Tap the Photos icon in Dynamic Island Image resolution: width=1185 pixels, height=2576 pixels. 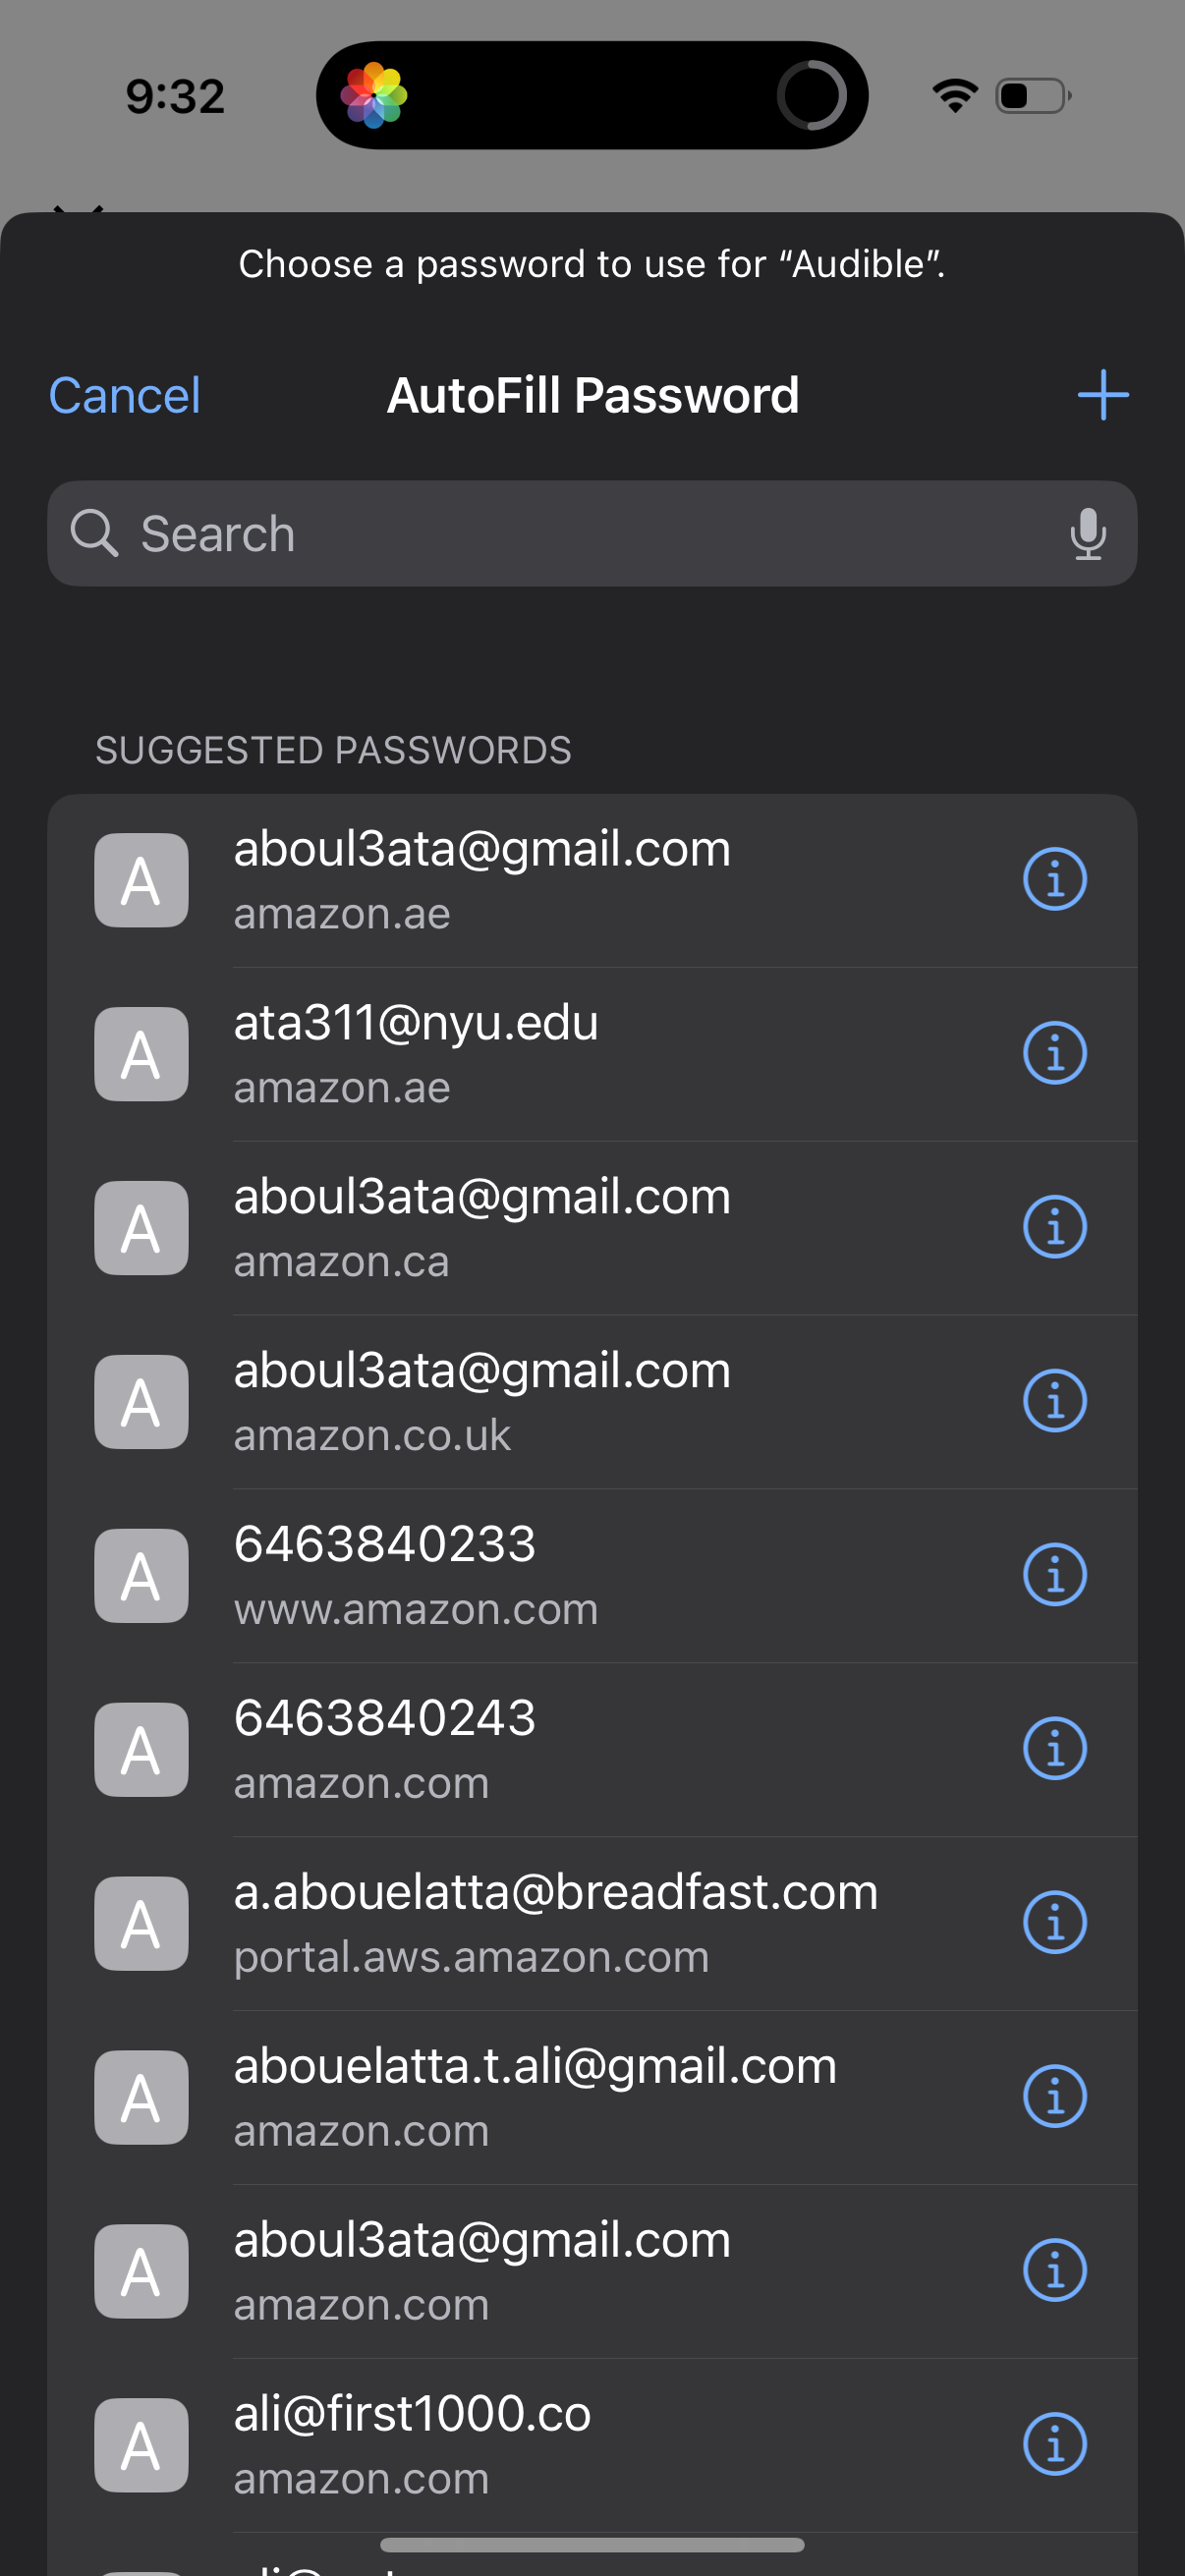374,96
